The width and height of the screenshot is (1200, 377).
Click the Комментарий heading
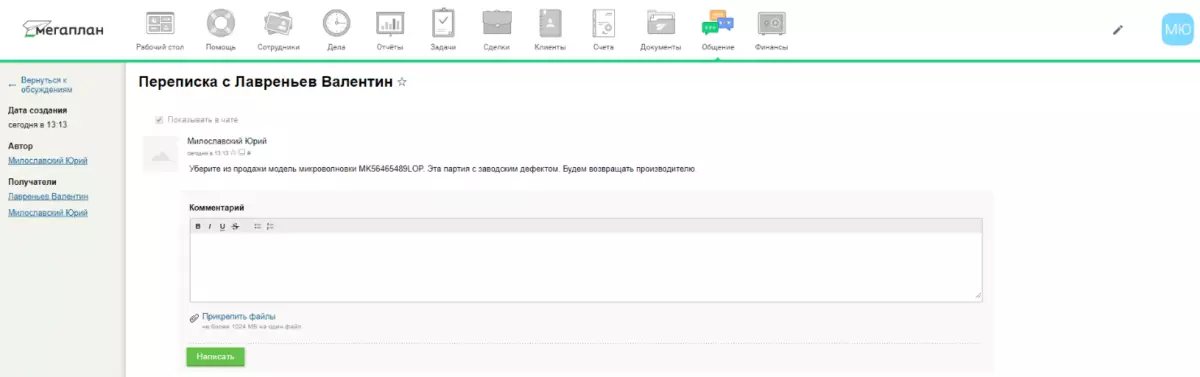(217, 207)
